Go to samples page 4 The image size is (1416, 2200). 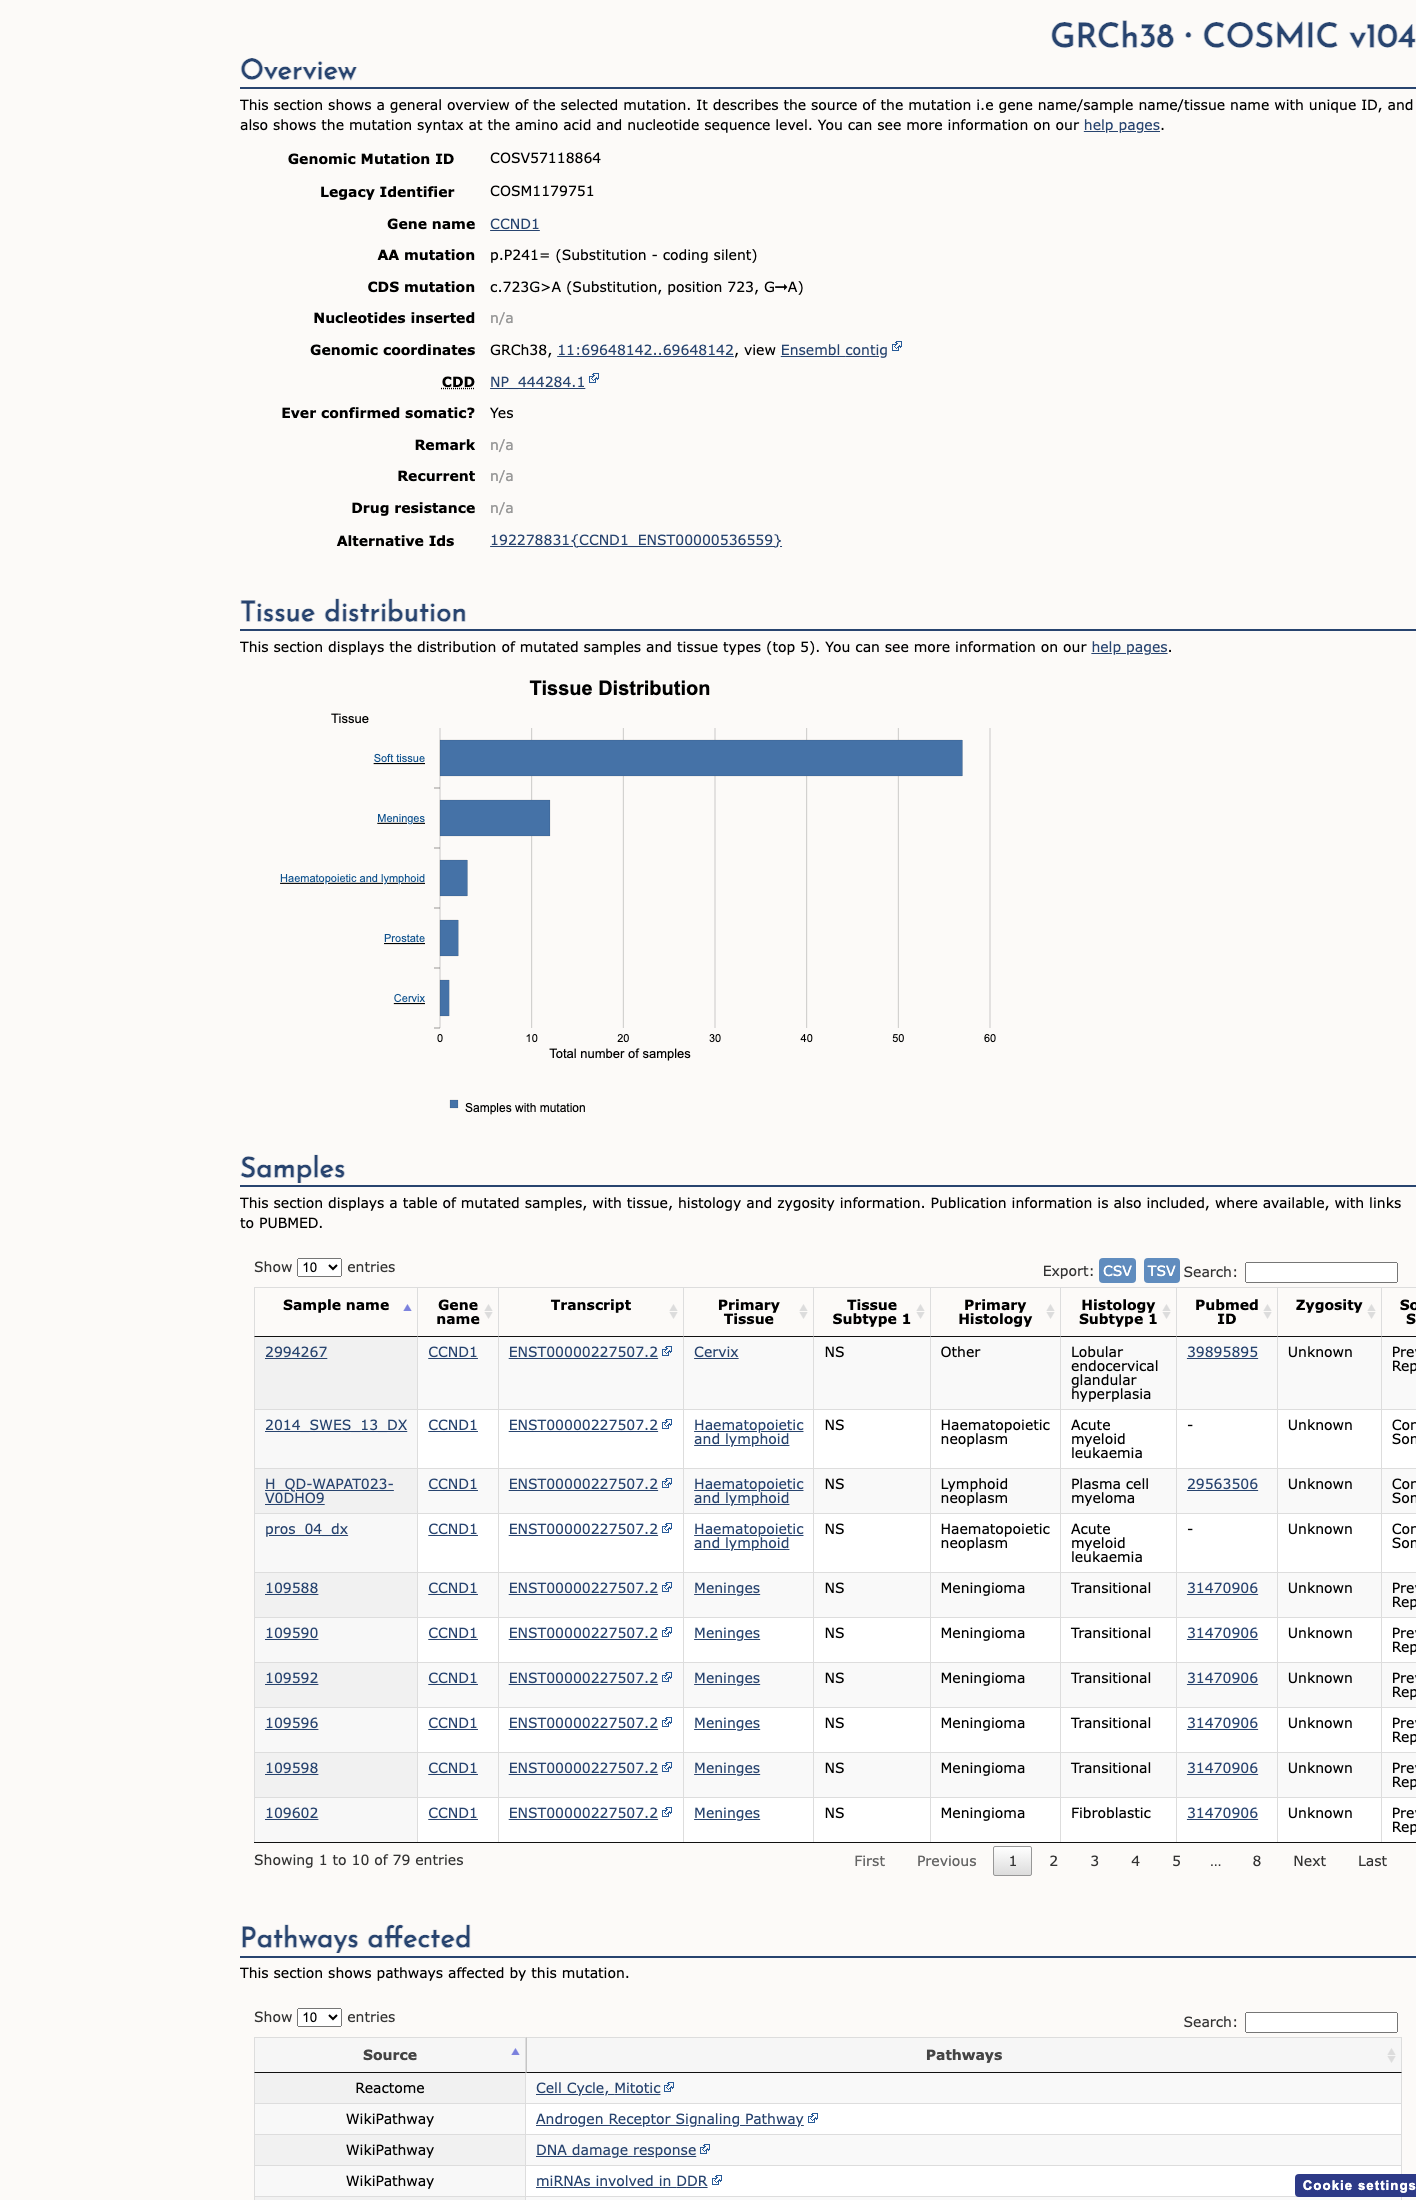pyautogui.click(x=1135, y=1861)
